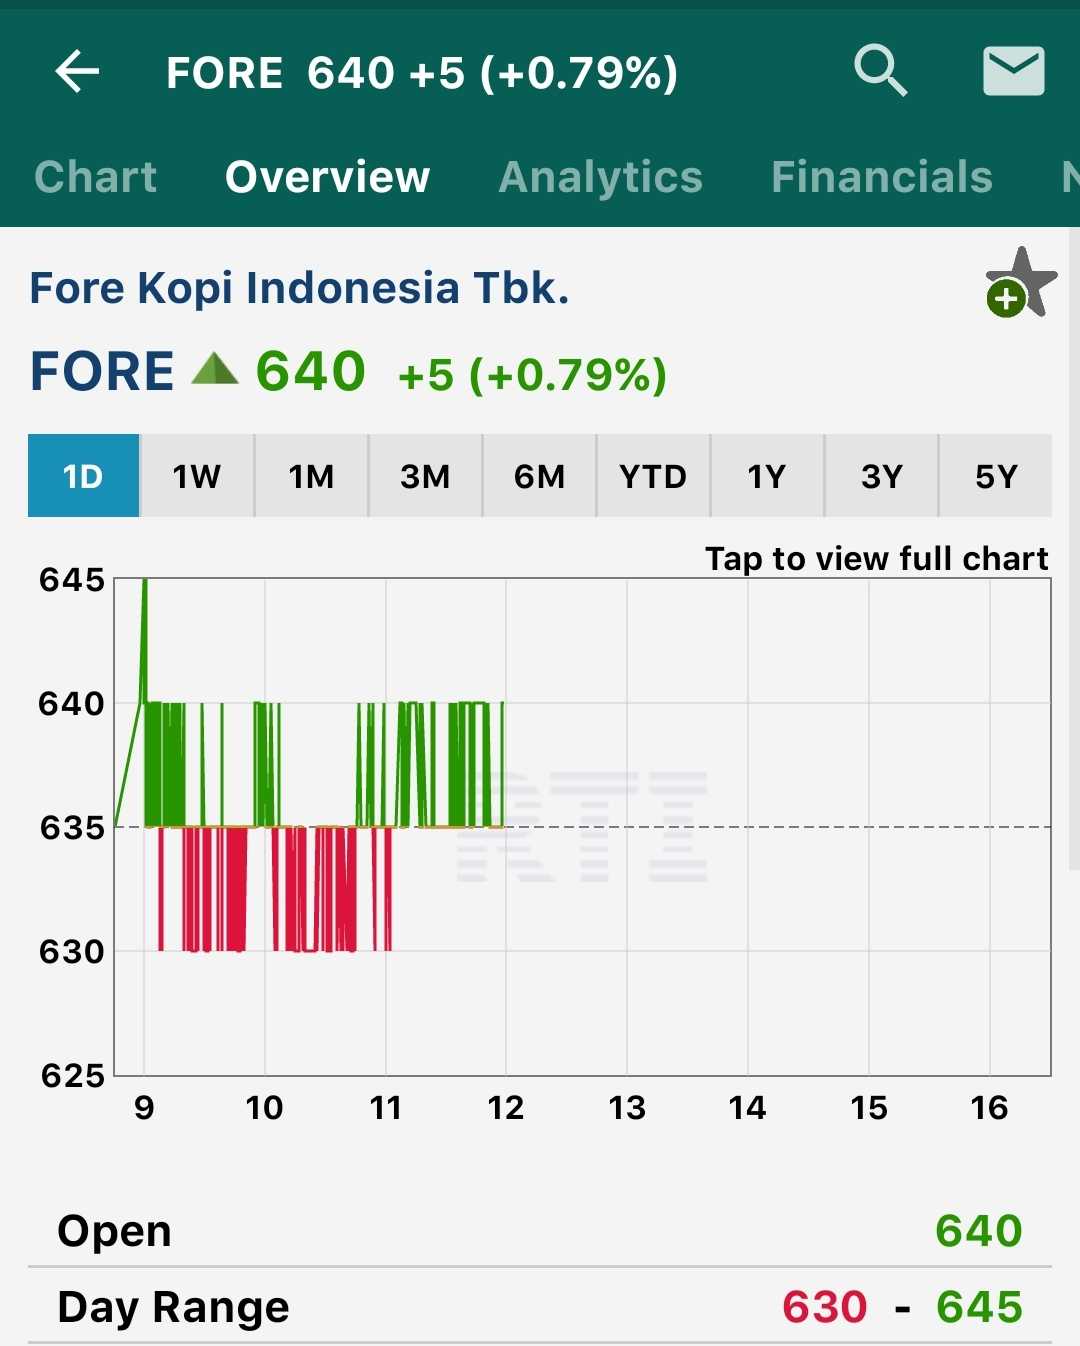Tap the 'Tap to view full chart' label

[x=877, y=558]
